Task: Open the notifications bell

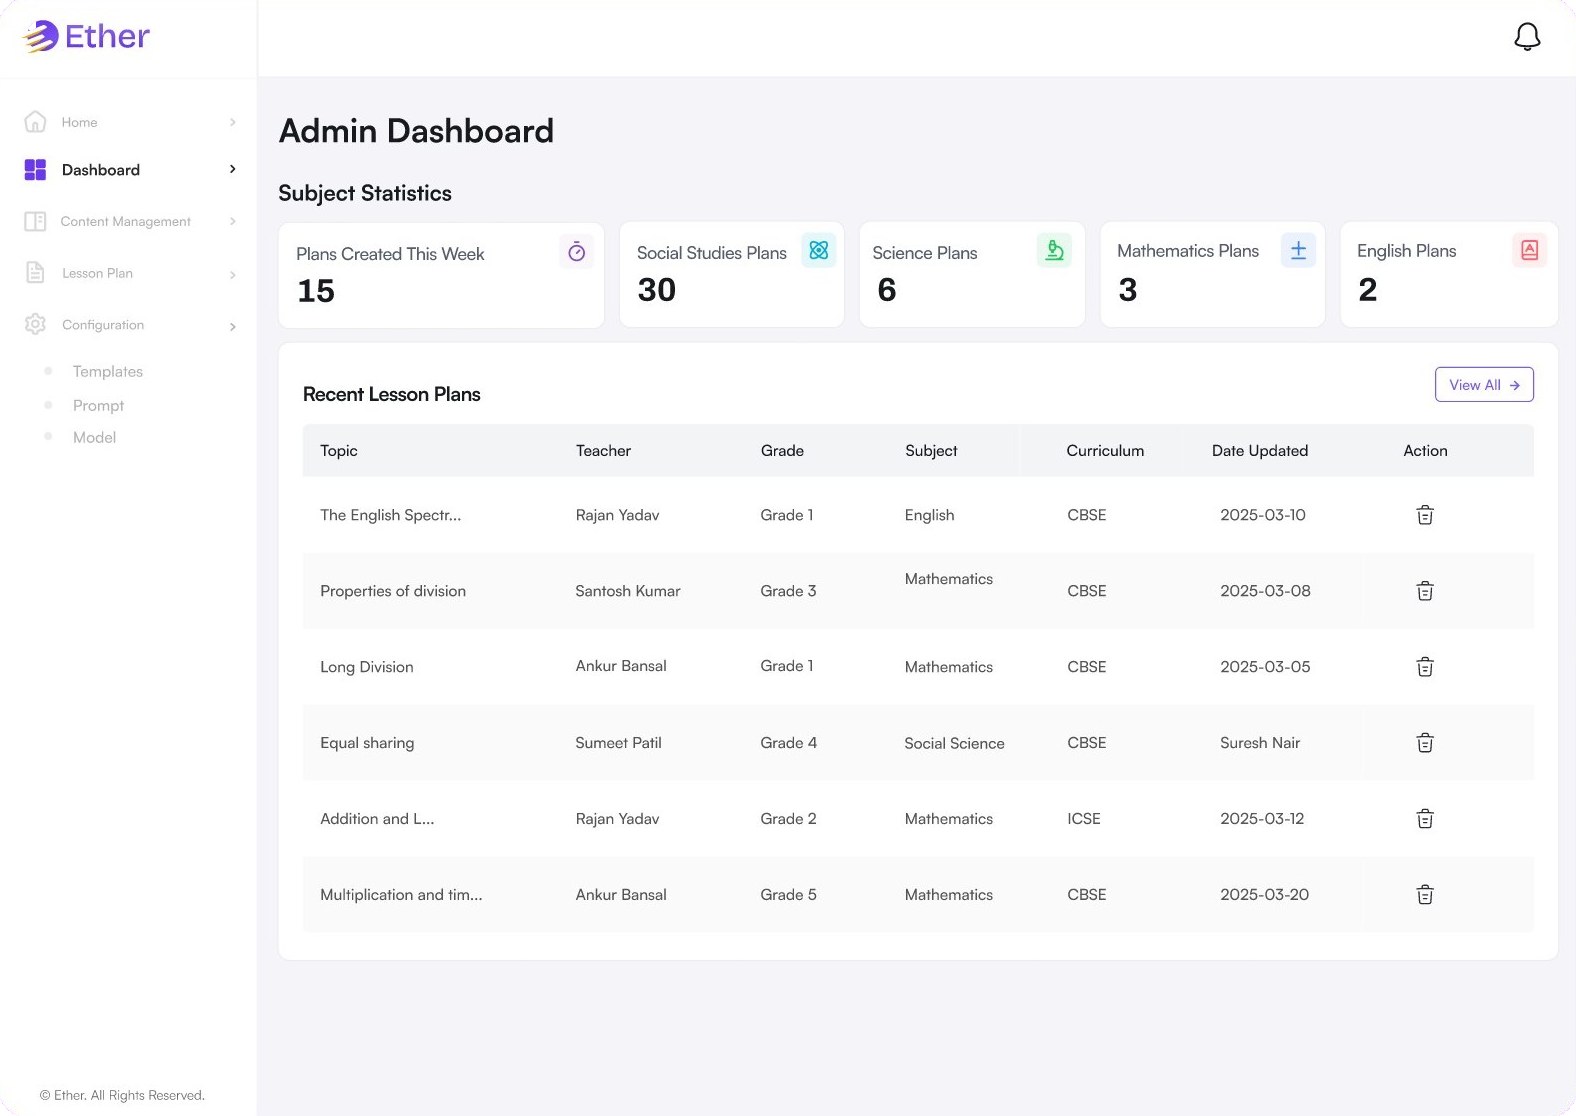Action: 1527,37
